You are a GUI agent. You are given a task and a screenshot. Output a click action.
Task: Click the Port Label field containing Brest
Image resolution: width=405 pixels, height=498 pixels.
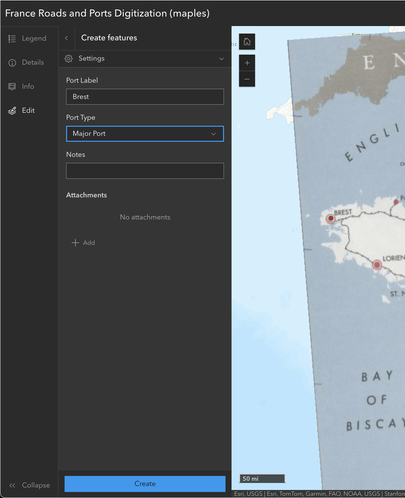tap(145, 97)
